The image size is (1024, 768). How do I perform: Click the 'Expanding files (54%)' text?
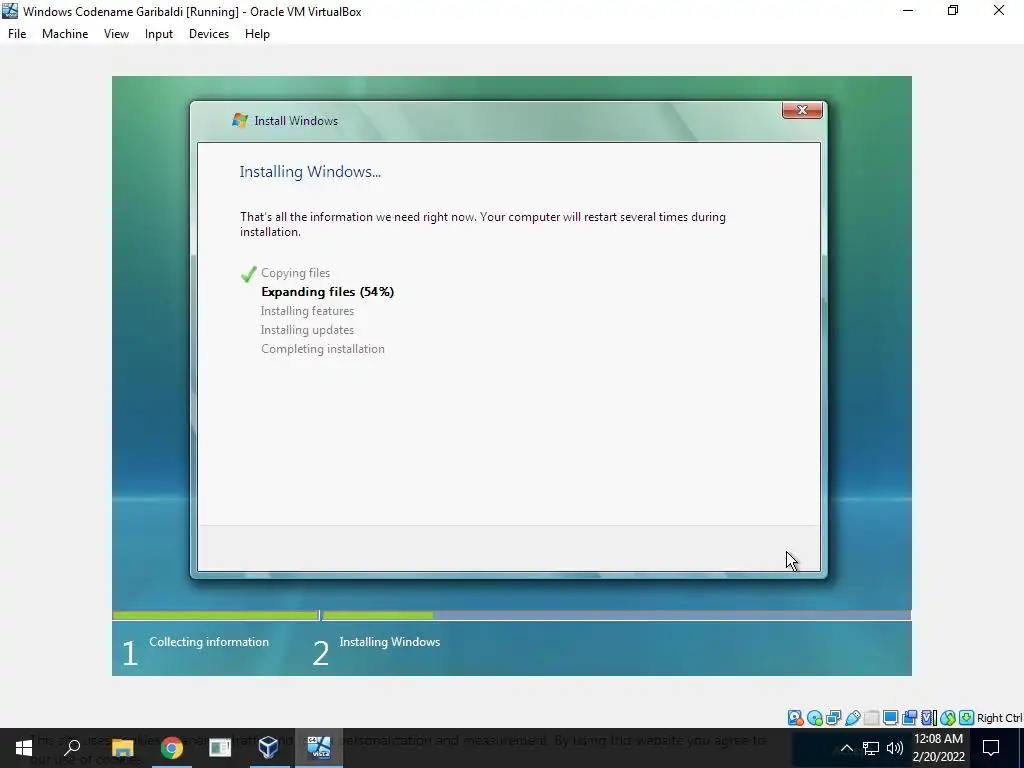[x=327, y=292]
